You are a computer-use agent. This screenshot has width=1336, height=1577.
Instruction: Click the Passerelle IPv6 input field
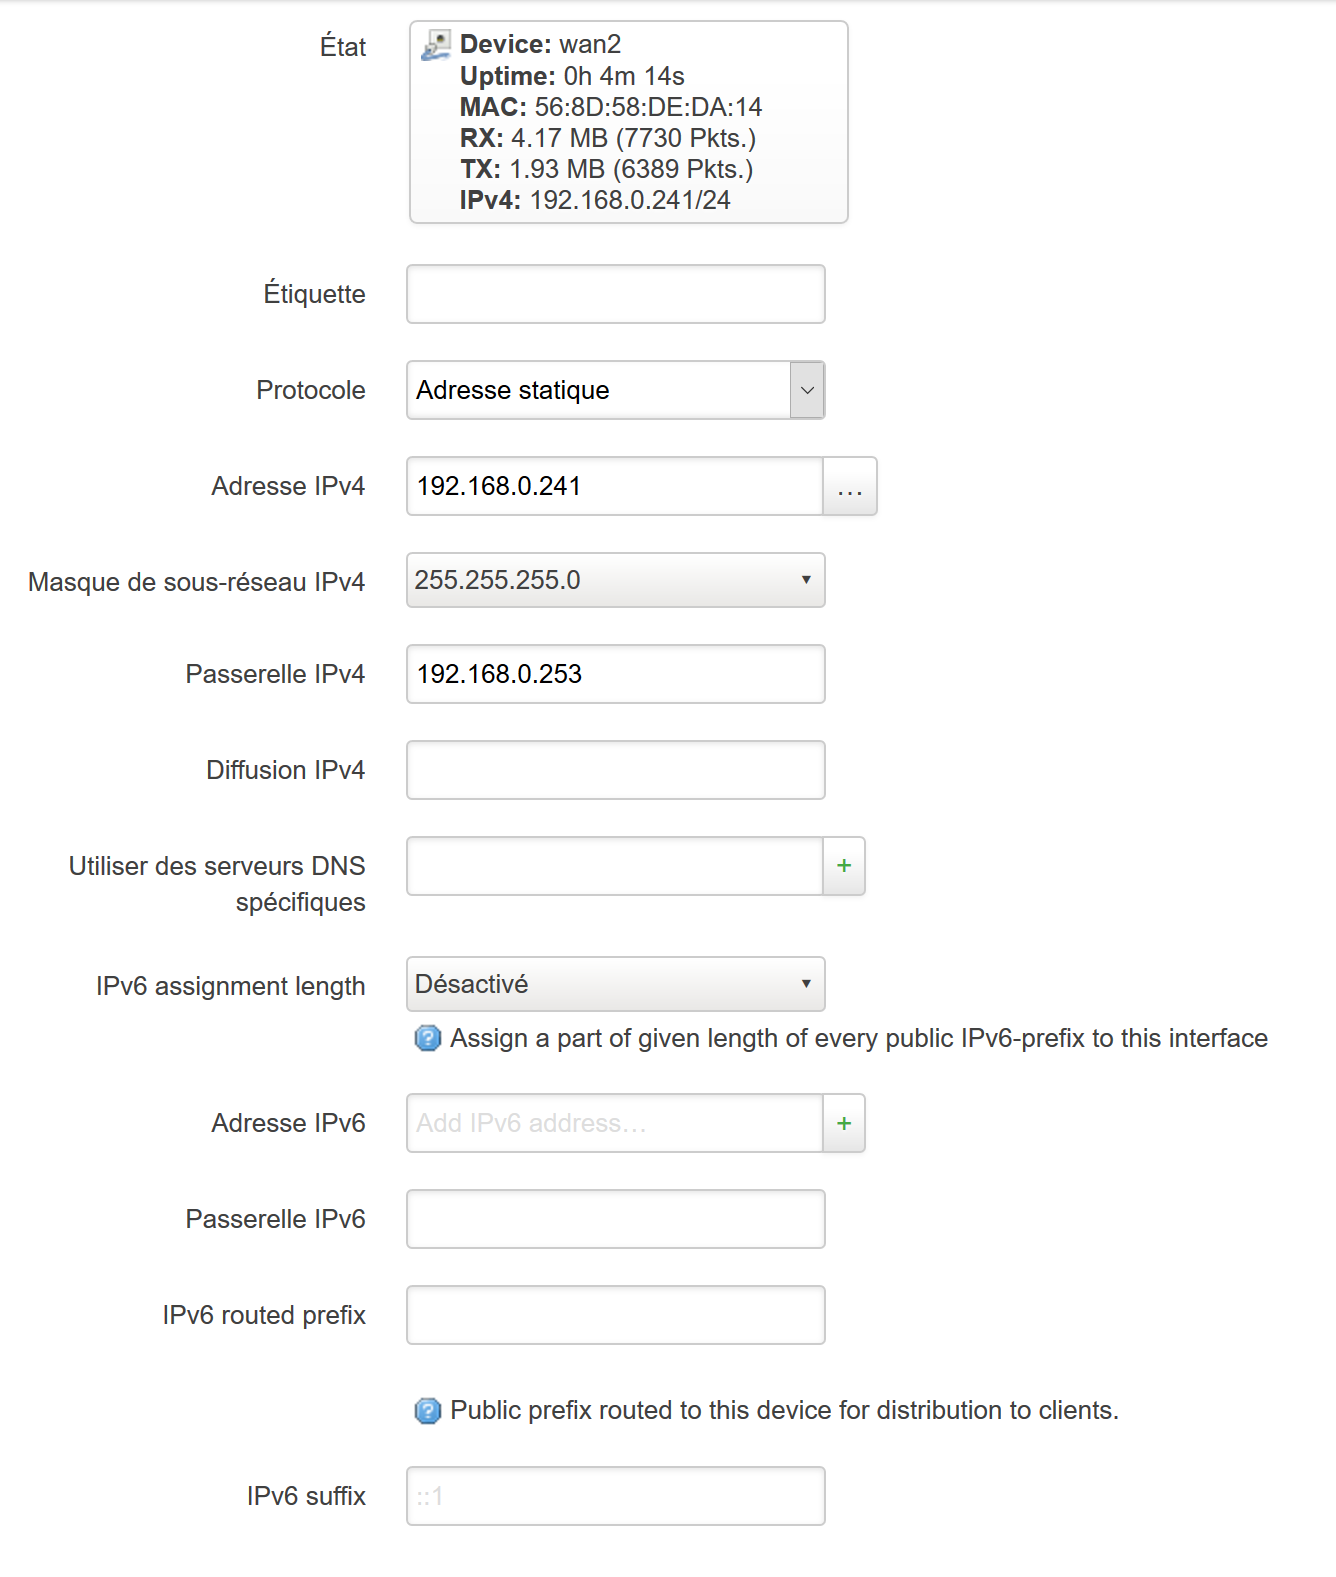click(x=614, y=1219)
